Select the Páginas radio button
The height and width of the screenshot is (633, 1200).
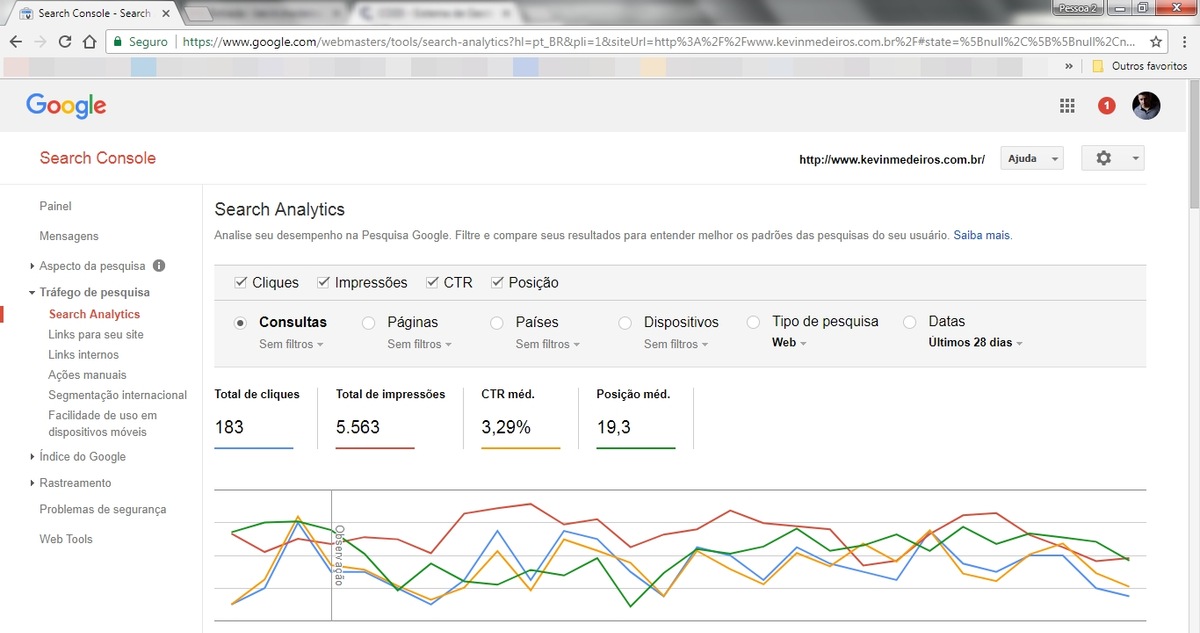pos(368,323)
